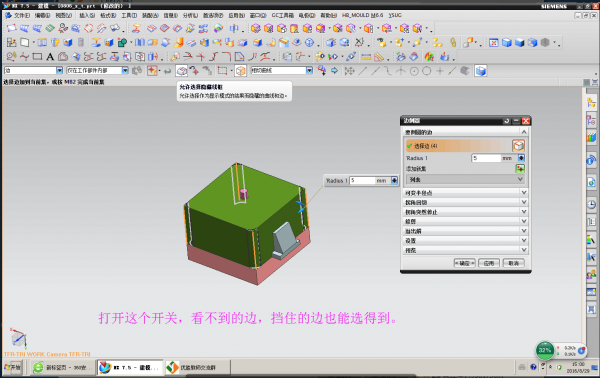Click the Windows Start button
The image size is (600, 378).
[13, 367]
